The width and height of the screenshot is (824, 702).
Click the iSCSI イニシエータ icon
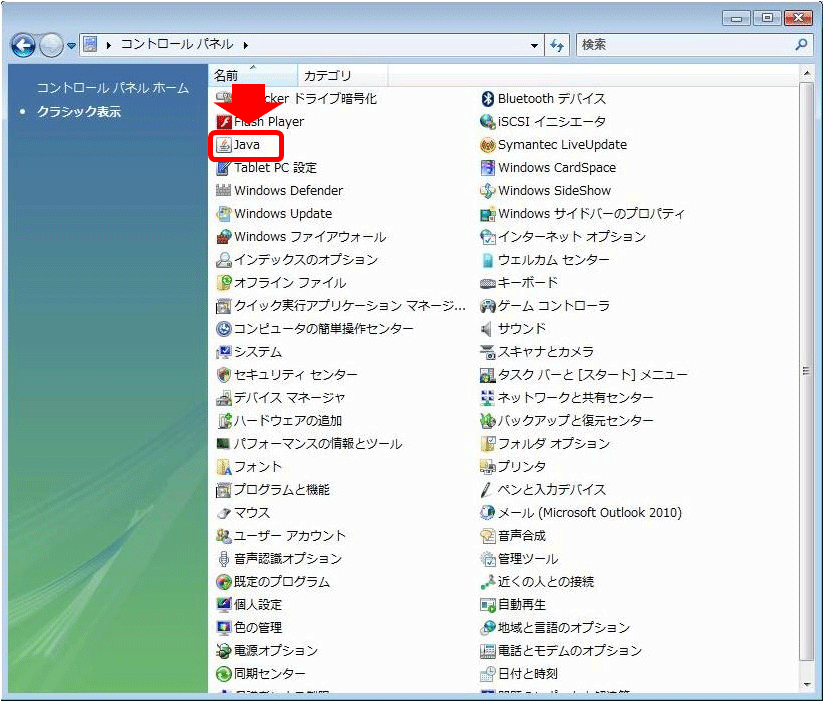[x=488, y=122]
